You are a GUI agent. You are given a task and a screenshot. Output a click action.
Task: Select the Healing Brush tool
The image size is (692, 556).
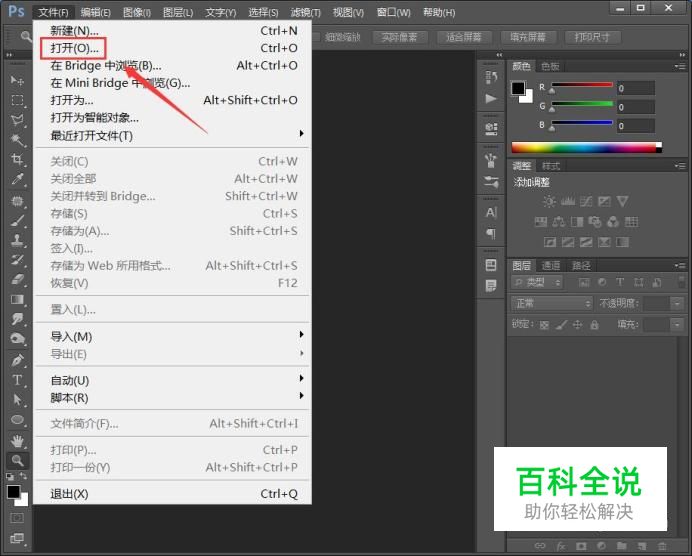click(x=17, y=201)
